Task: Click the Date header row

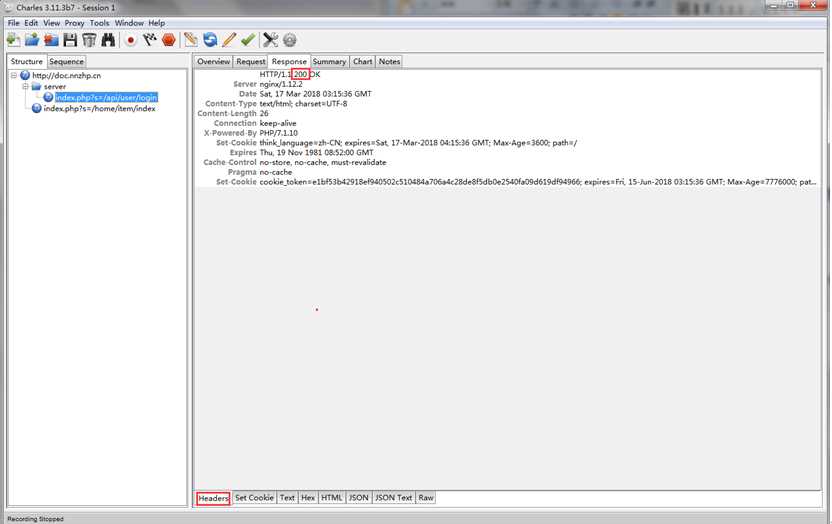Action: 507,93
